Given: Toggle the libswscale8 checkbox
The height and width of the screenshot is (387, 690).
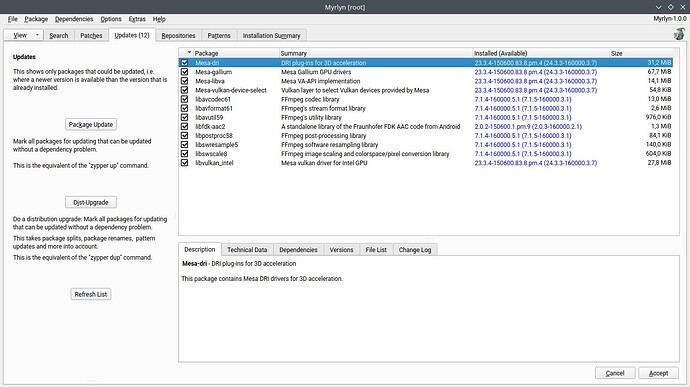Looking at the screenshot, I should [184, 154].
